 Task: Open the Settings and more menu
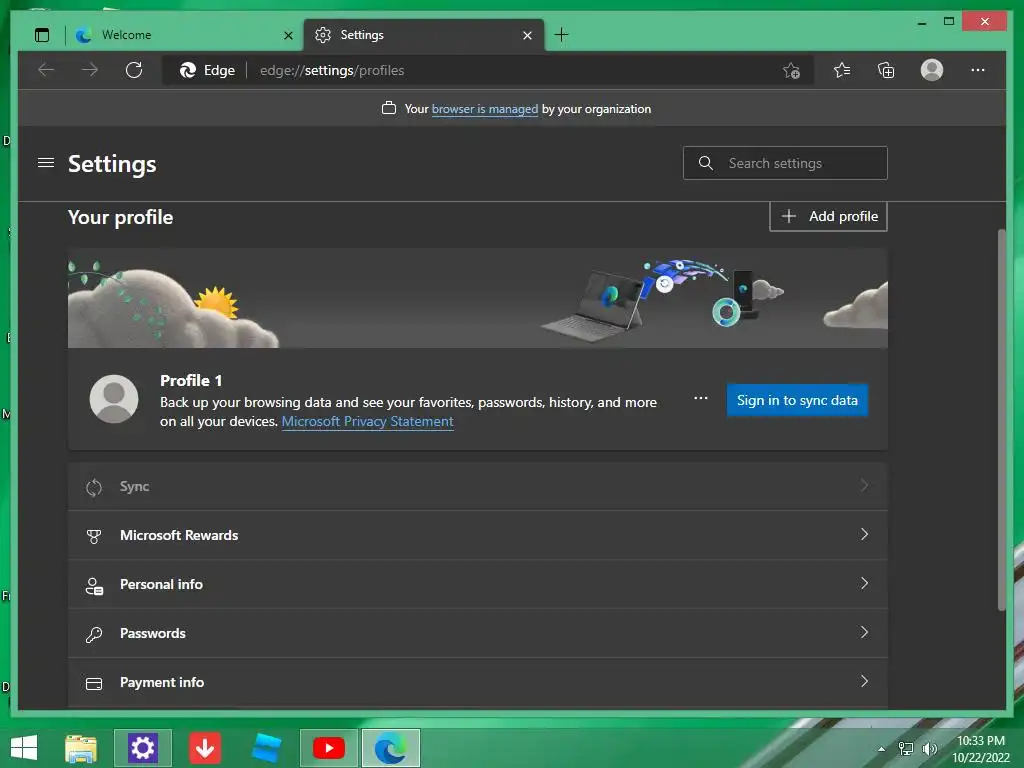[x=978, y=70]
